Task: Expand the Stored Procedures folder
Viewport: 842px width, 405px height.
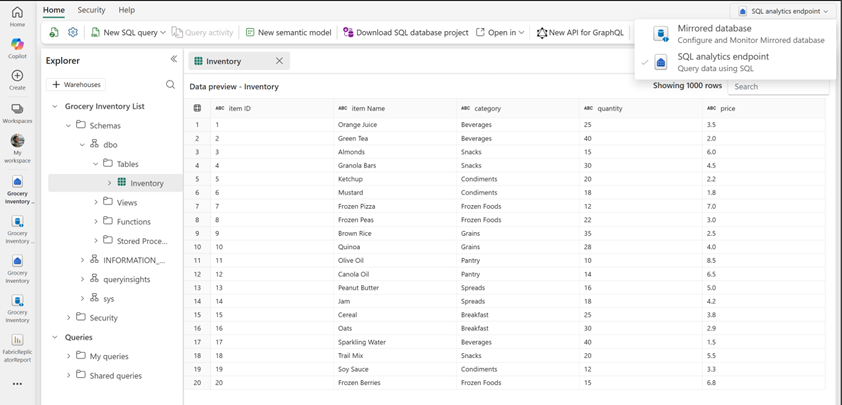Action: tap(97, 240)
